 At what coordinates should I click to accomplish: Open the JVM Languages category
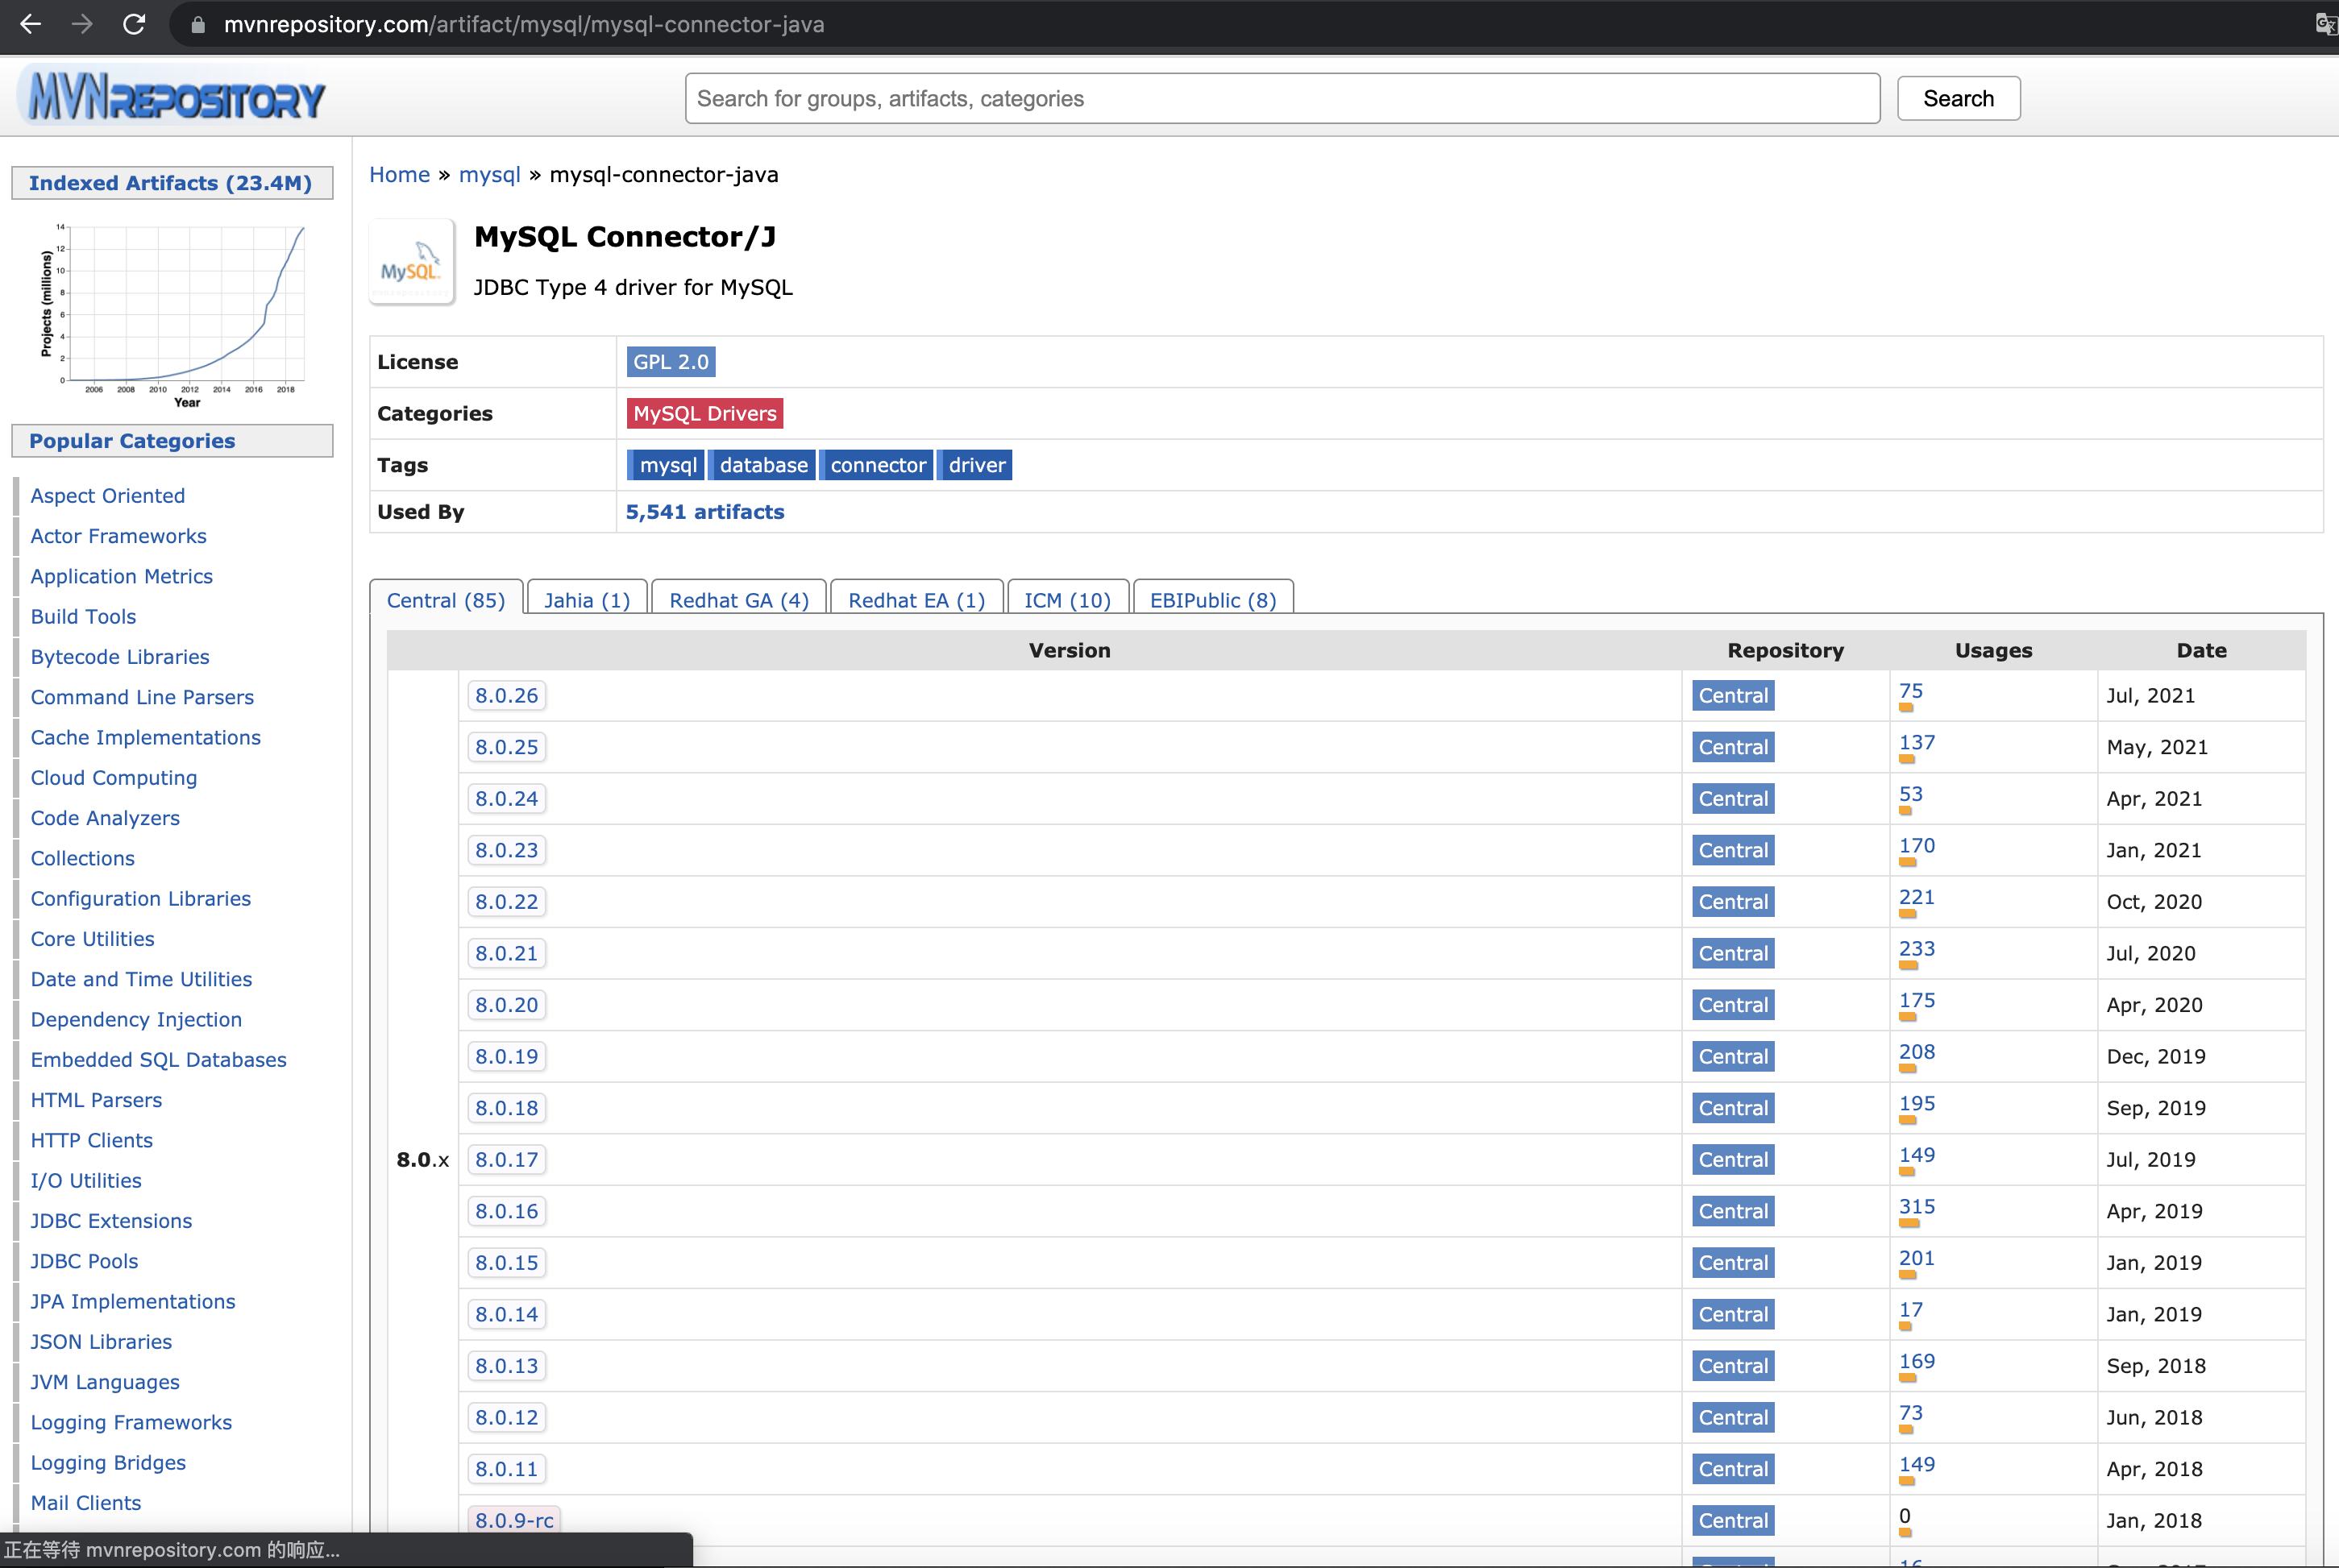pos(105,1383)
